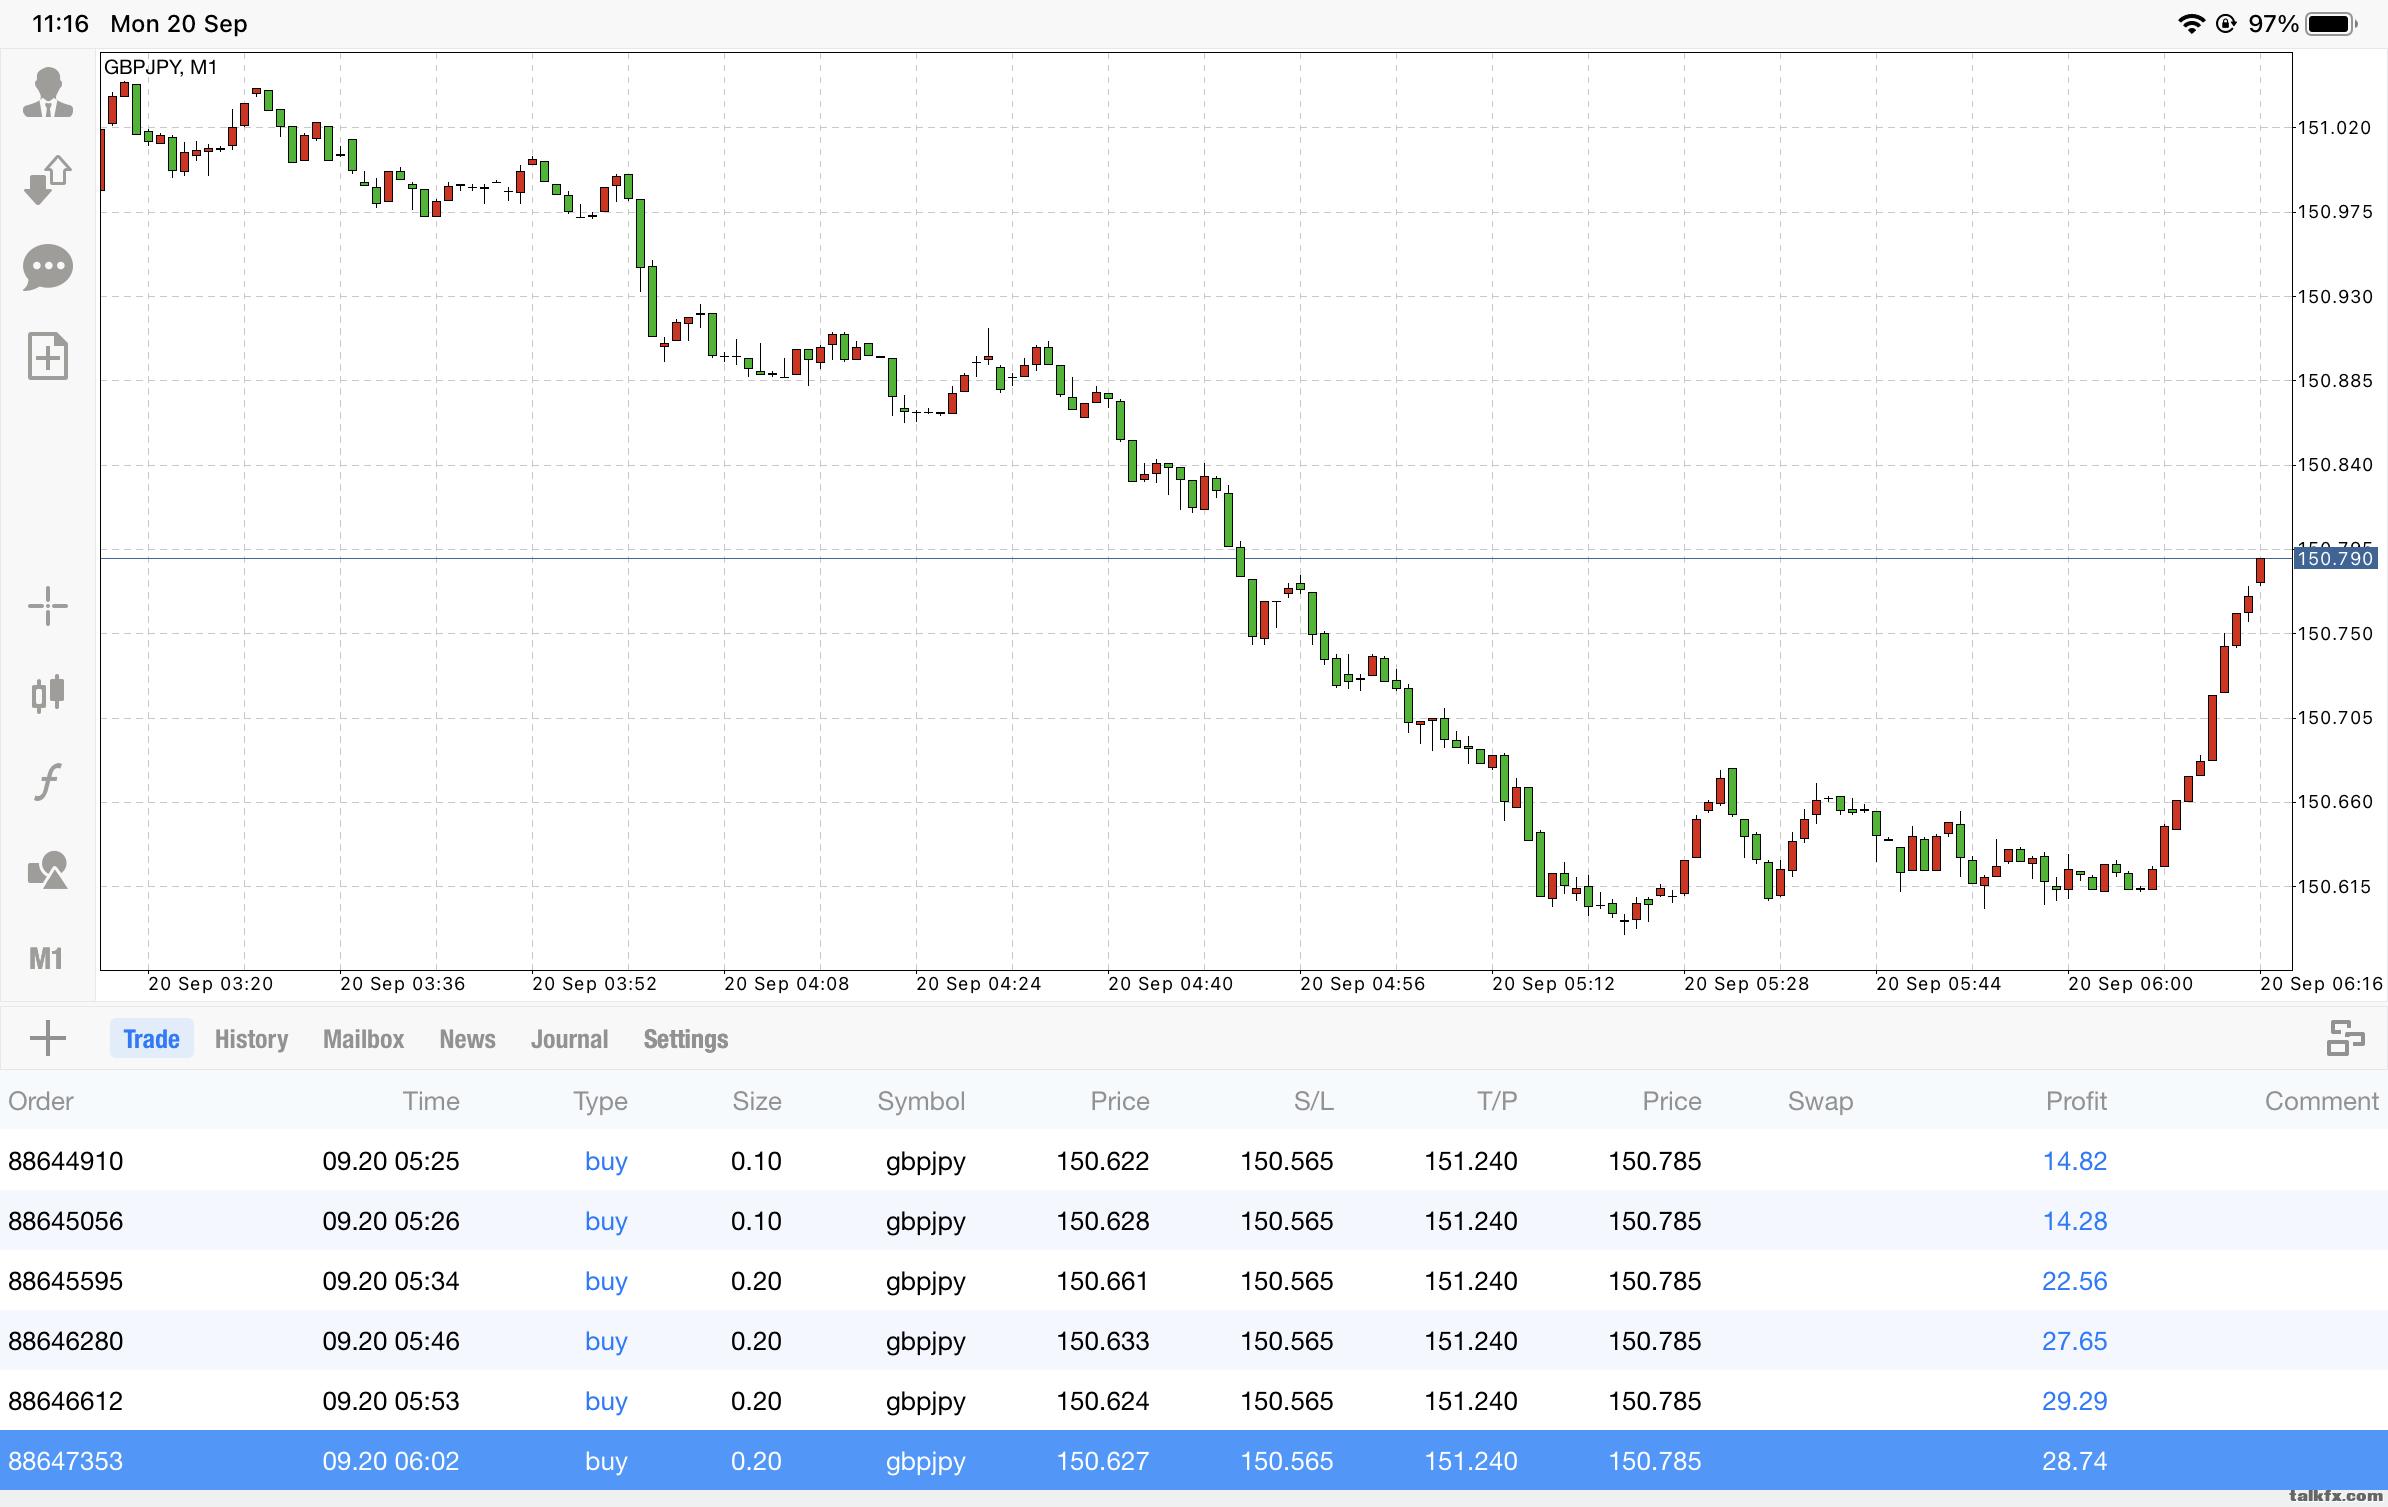Open the indicators function icon
Image resolution: width=2388 pixels, height=1507 pixels.
(48, 781)
